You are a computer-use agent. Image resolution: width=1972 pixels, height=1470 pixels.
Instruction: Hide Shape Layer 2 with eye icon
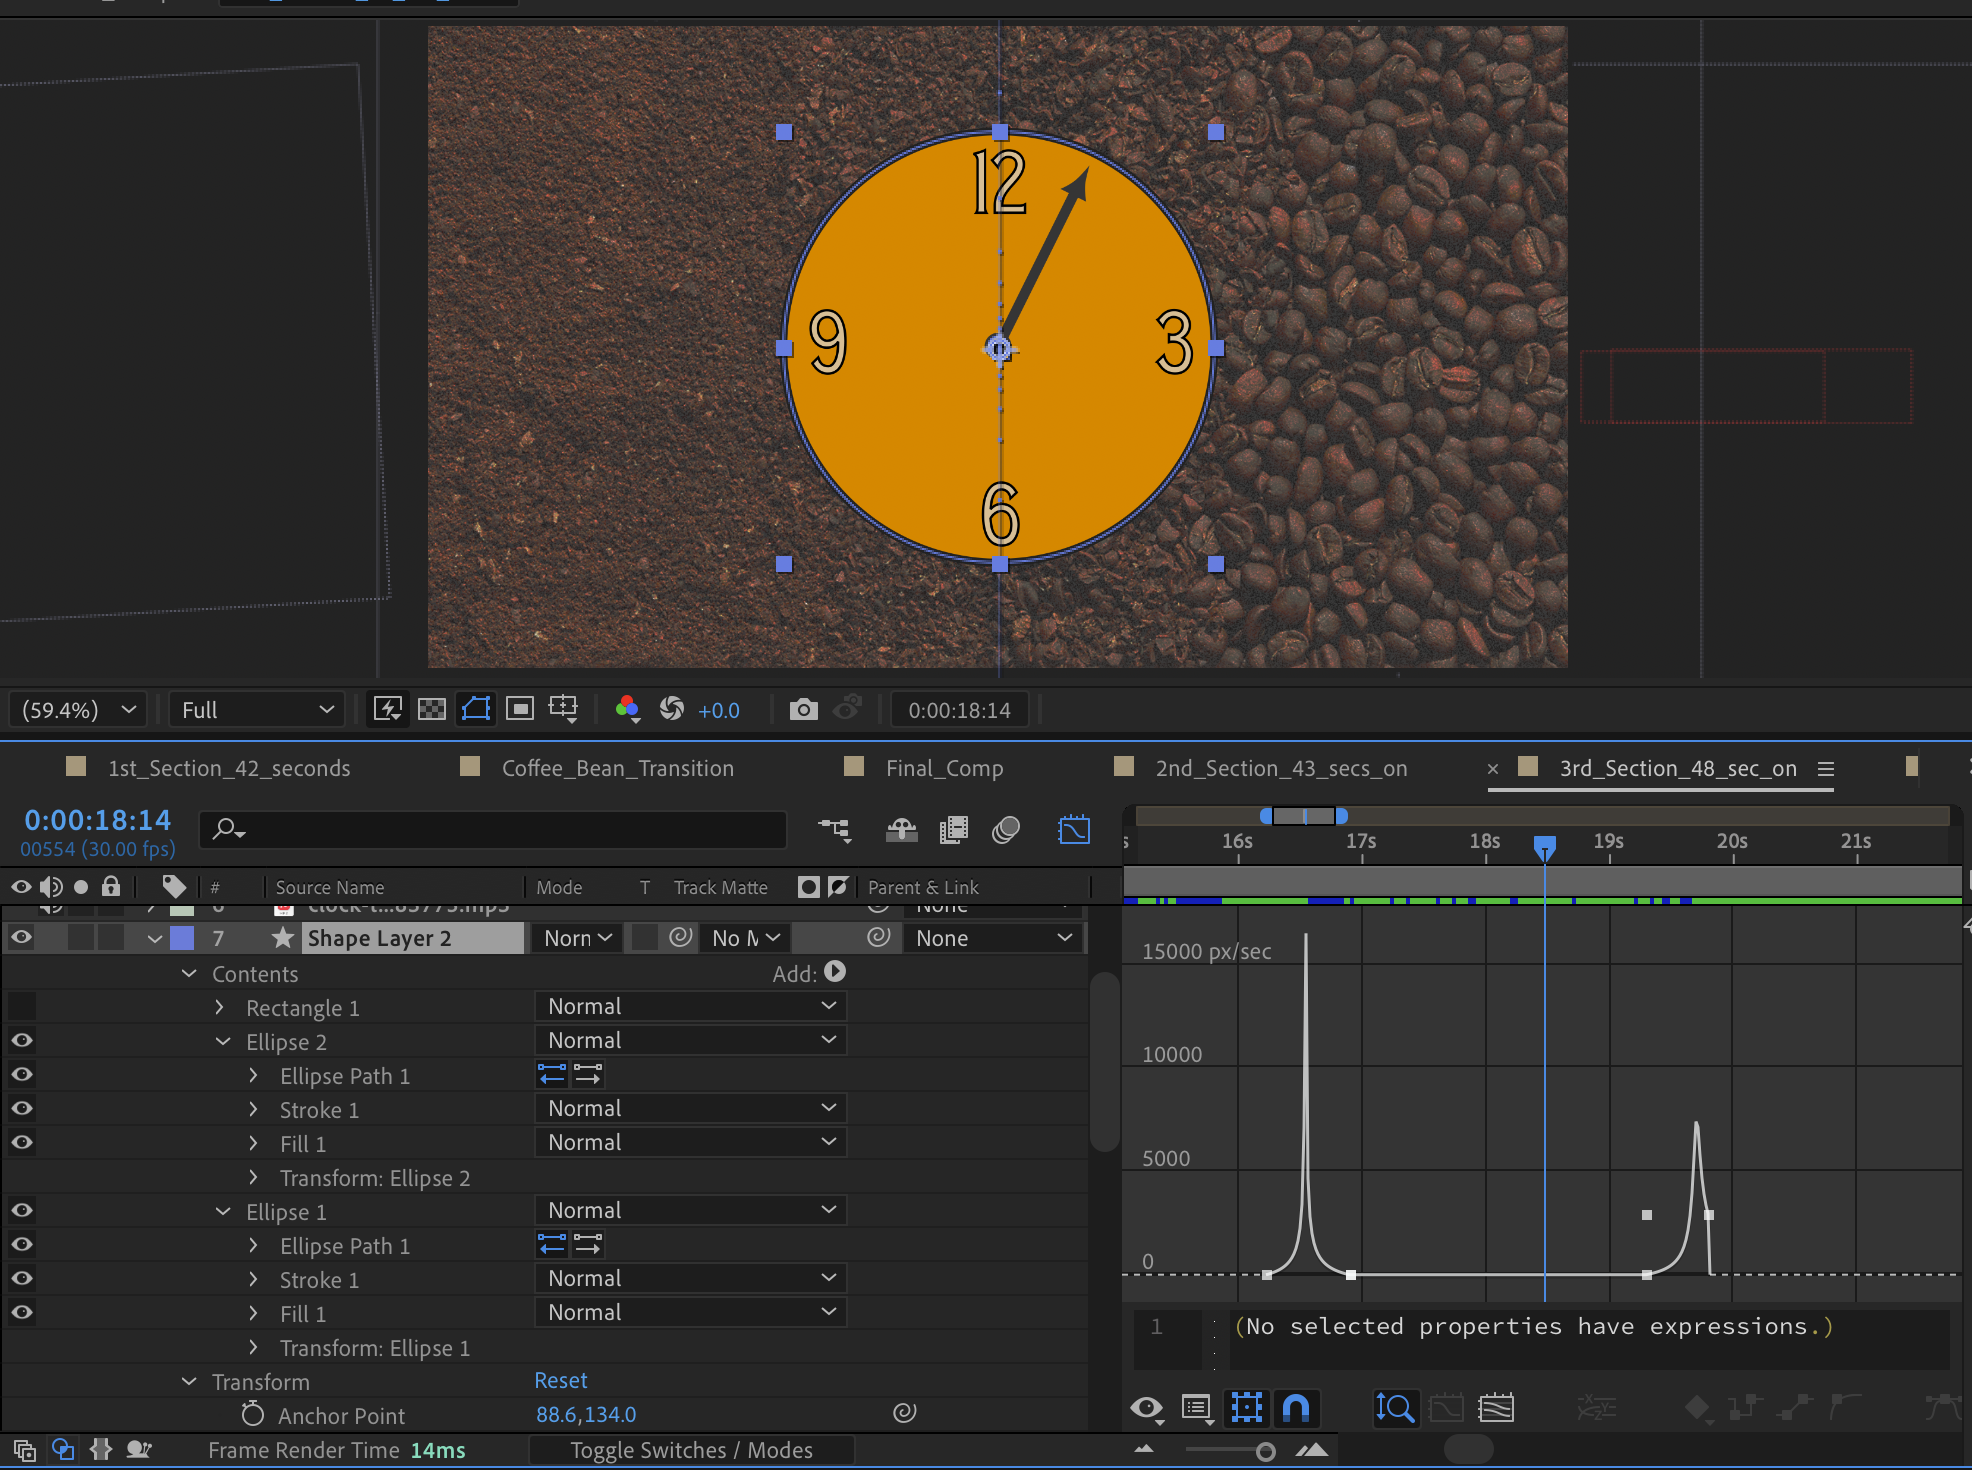coord(21,938)
